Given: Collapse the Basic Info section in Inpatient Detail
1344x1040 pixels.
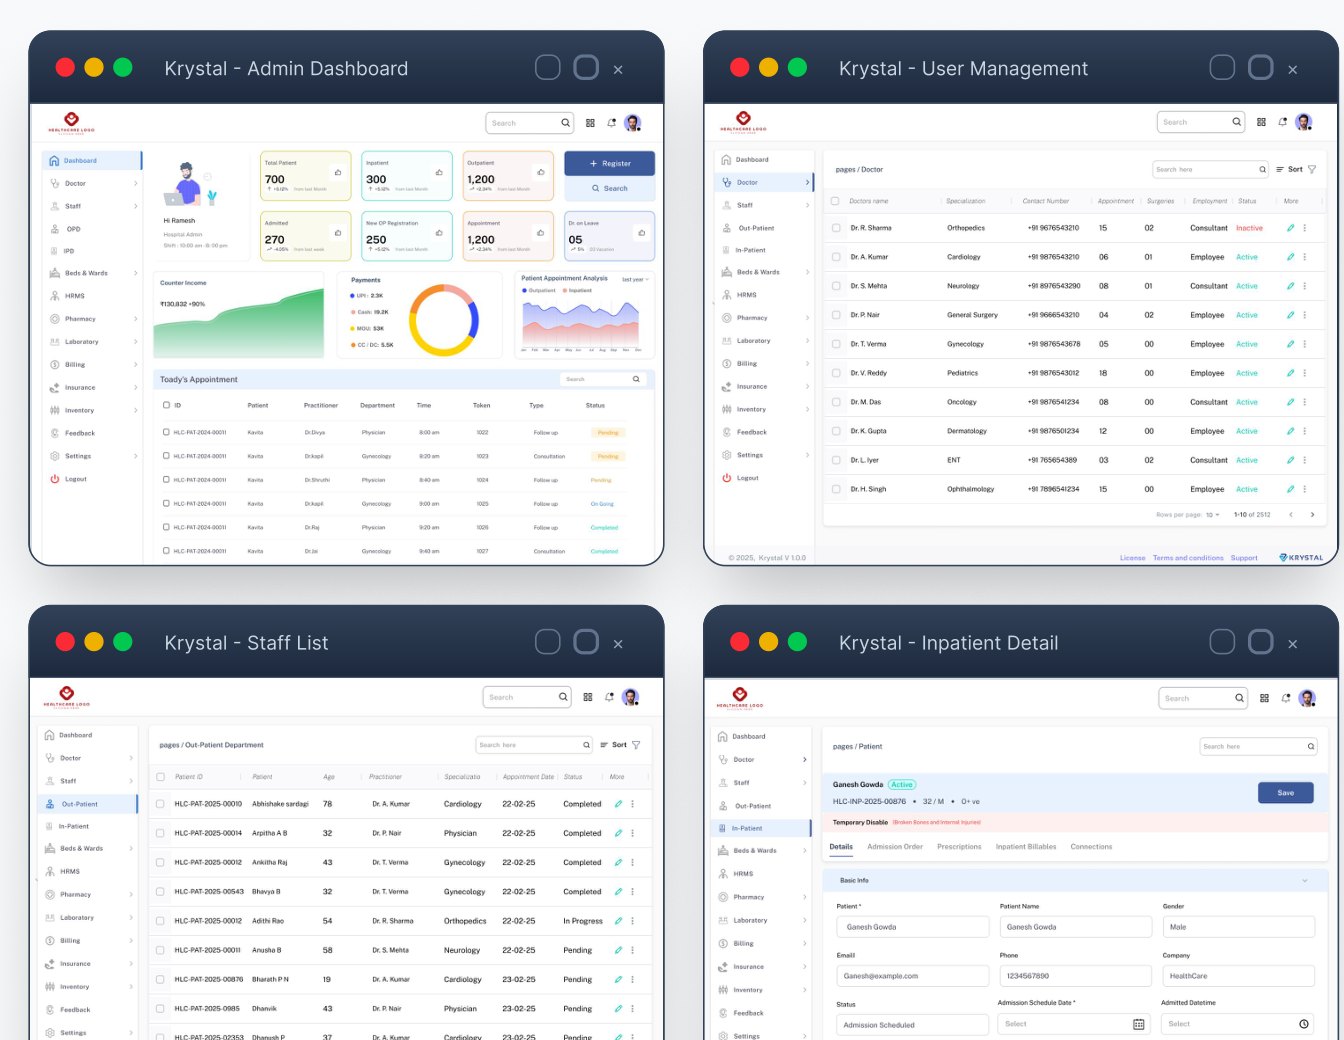Looking at the screenshot, I should pos(1304,881).
